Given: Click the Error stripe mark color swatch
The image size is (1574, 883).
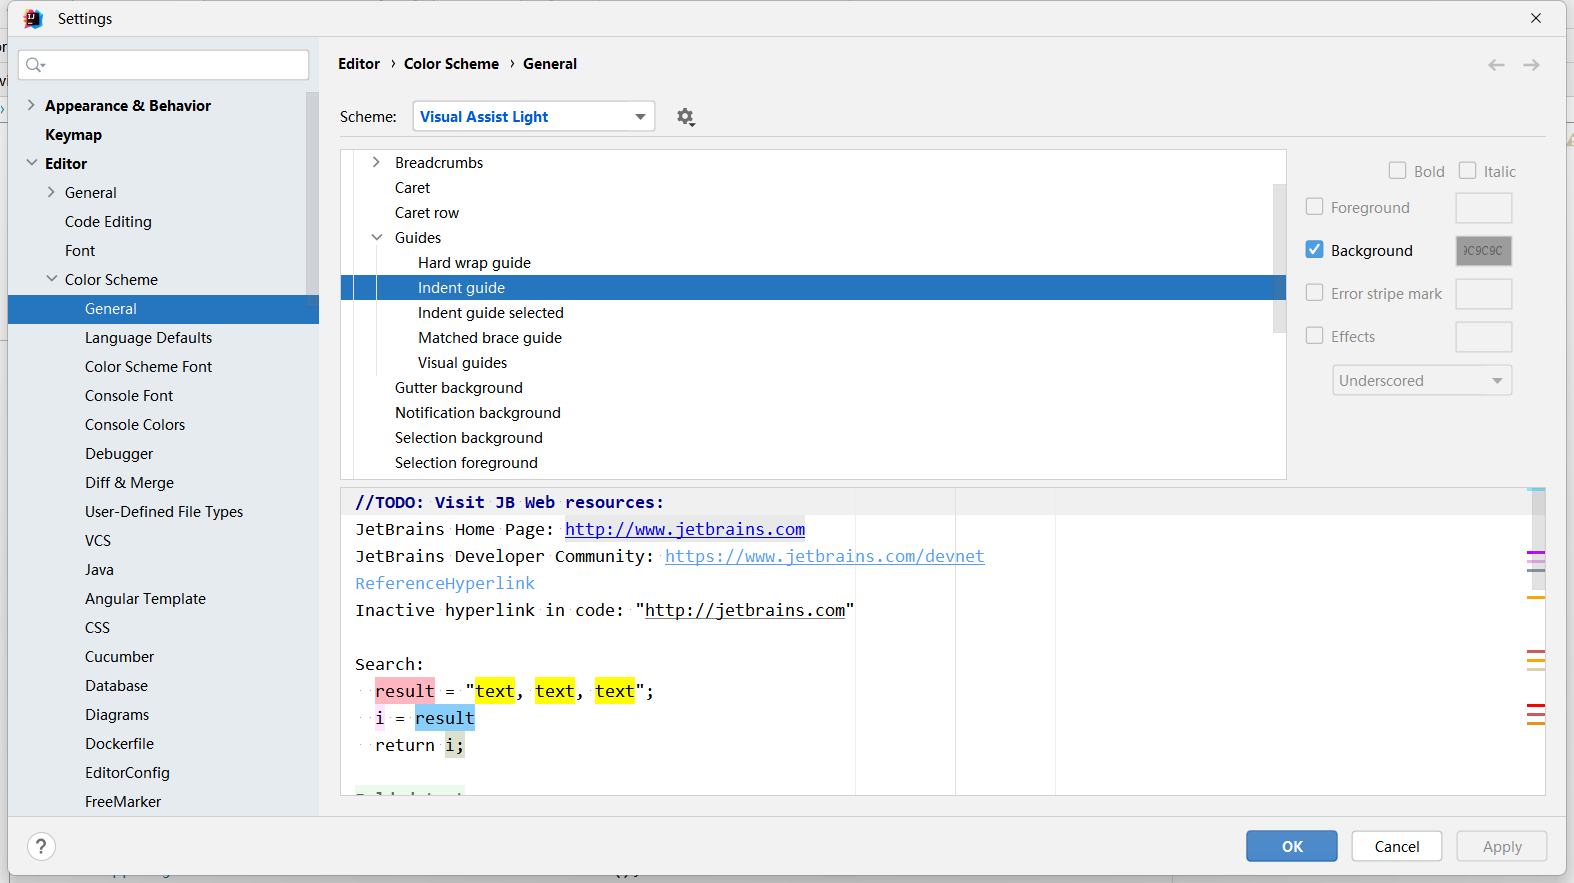Looking at the screenshot, I should [1484, 294].
